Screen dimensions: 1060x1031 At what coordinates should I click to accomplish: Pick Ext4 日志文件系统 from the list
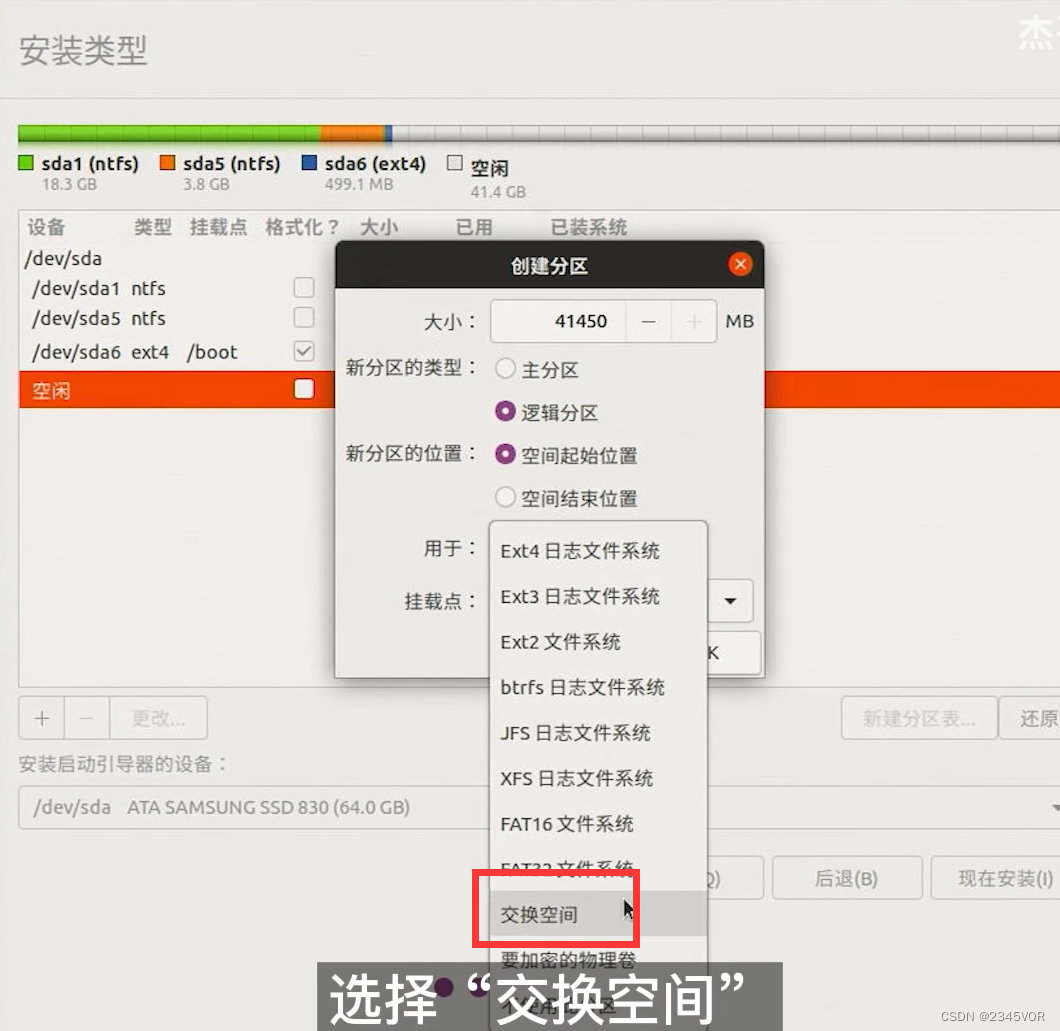pyautogui.click(x=598, y=551)
